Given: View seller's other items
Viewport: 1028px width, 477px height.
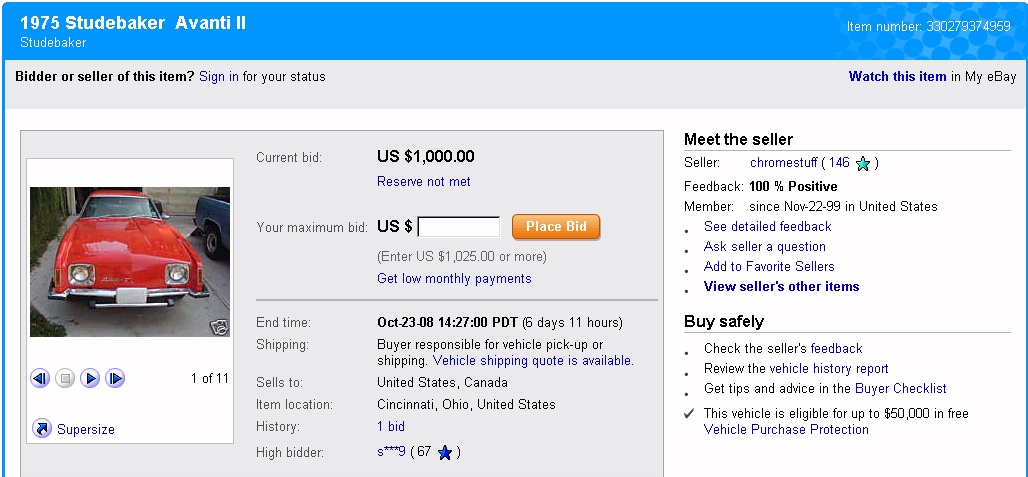Looking at the screenshot, I should point(781,287).
